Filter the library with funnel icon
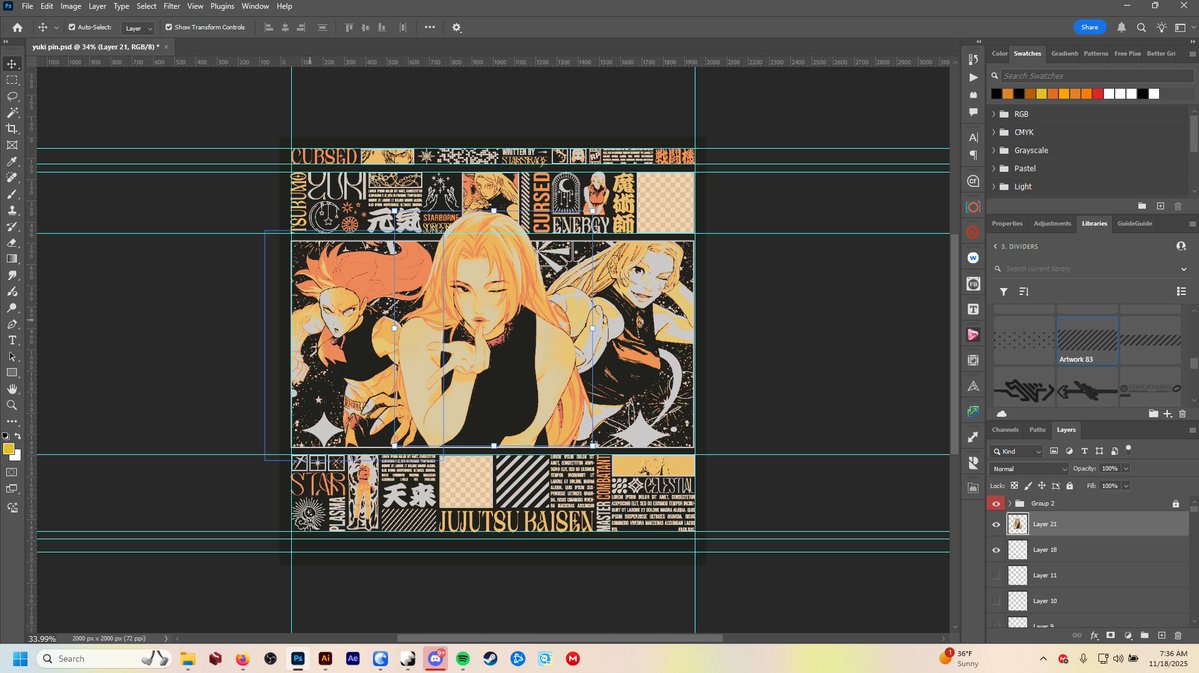 [1003, 291]
